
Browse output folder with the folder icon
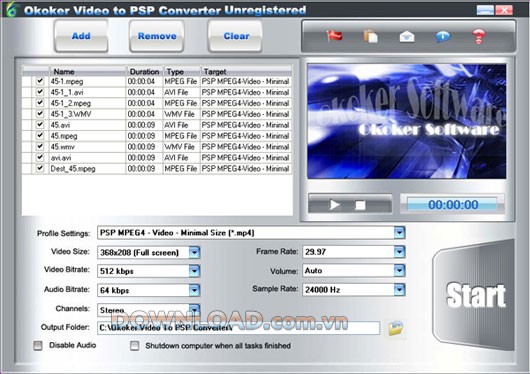[x=395, y=328]
